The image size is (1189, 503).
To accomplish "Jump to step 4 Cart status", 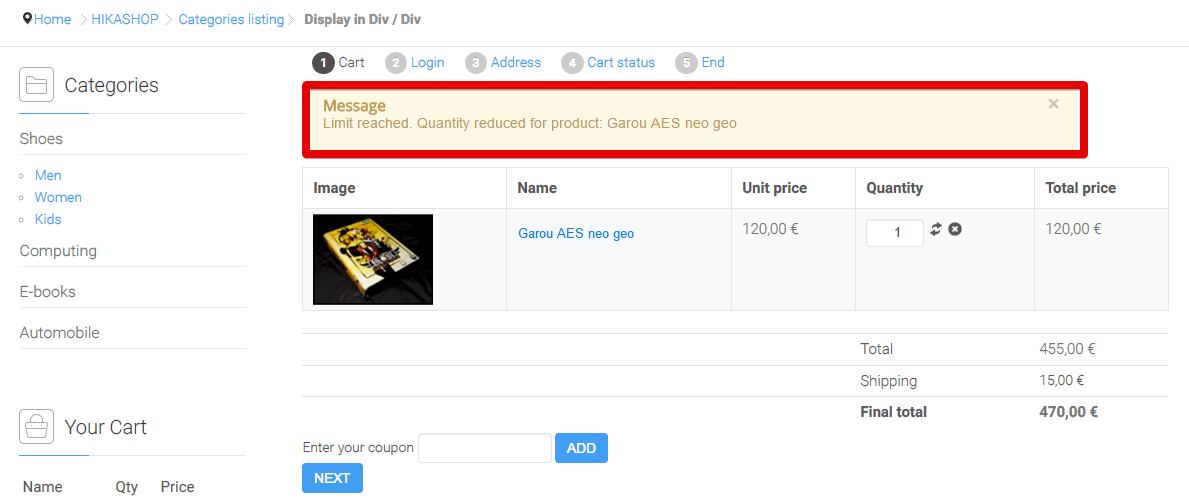I will [x=608, y=62].
